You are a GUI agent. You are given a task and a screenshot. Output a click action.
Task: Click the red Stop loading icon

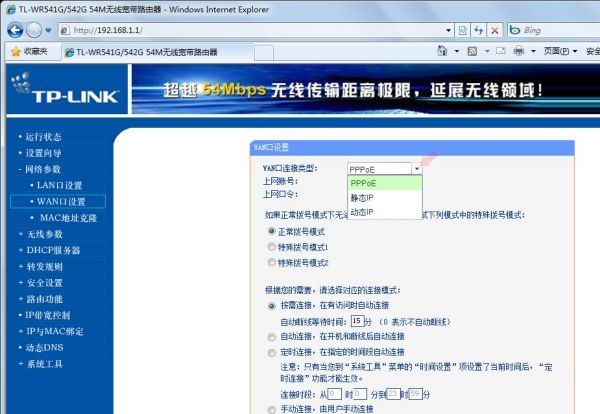pyautogui.click(x=495, y=30)
